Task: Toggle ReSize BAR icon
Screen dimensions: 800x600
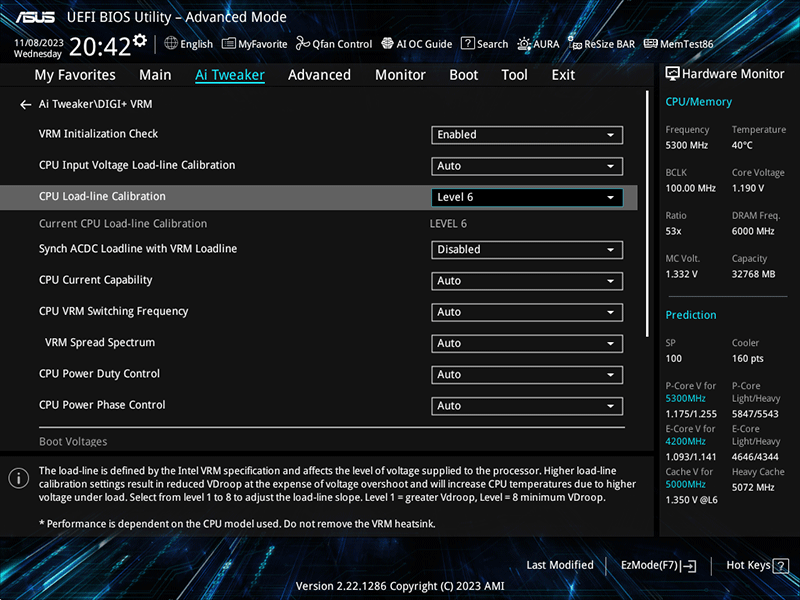Action: [x=575, y=44]
